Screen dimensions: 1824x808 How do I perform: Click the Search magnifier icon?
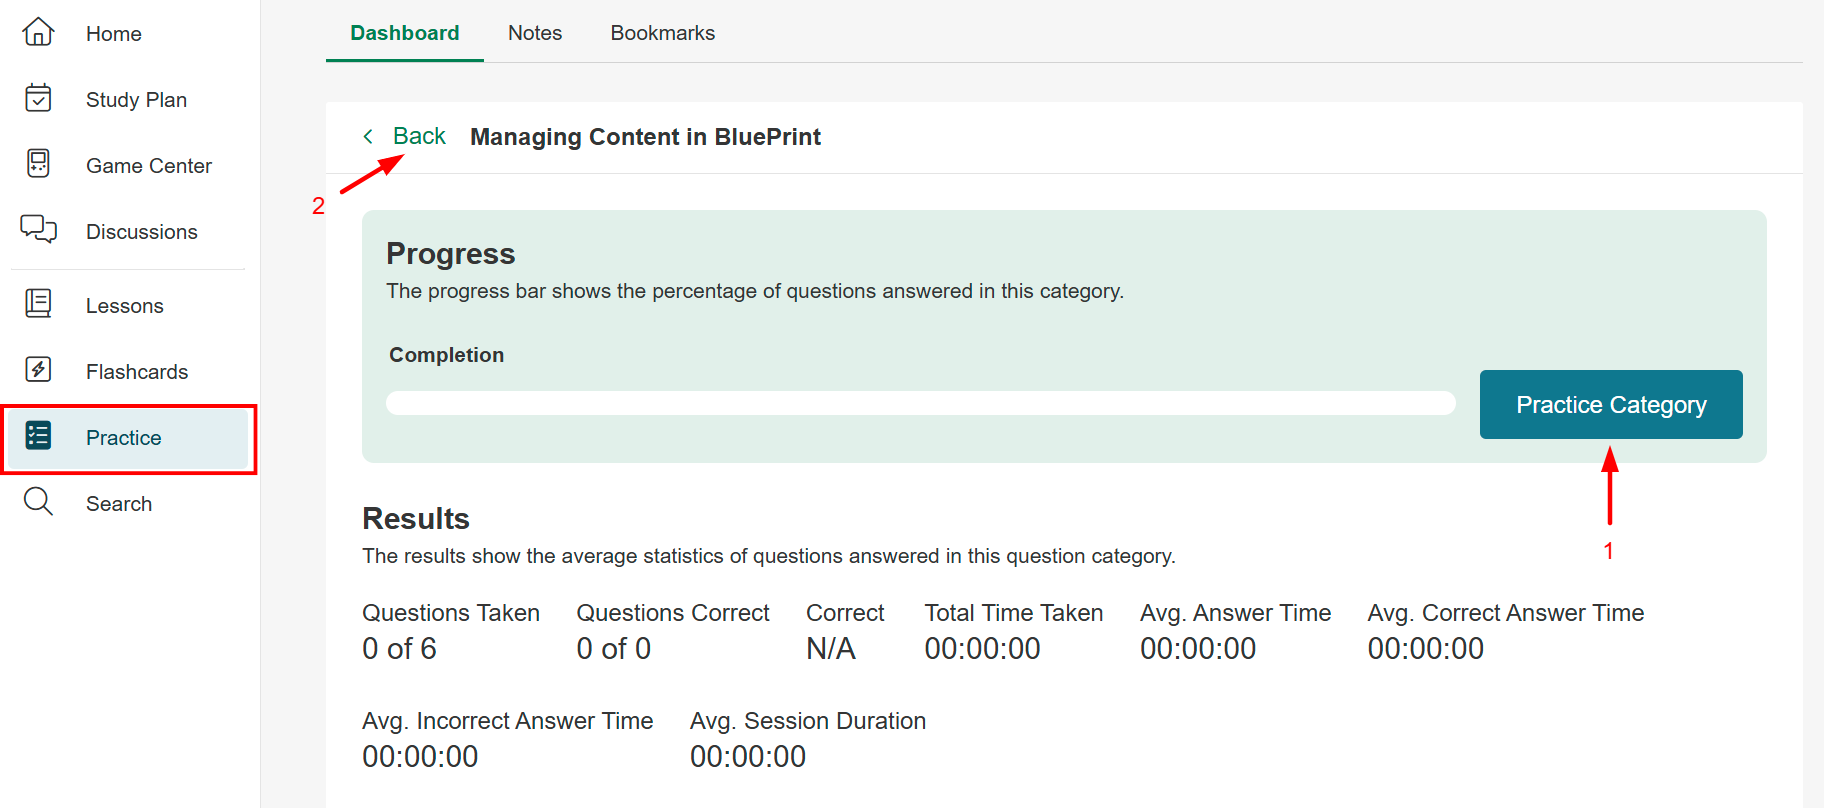coord(38,501)
